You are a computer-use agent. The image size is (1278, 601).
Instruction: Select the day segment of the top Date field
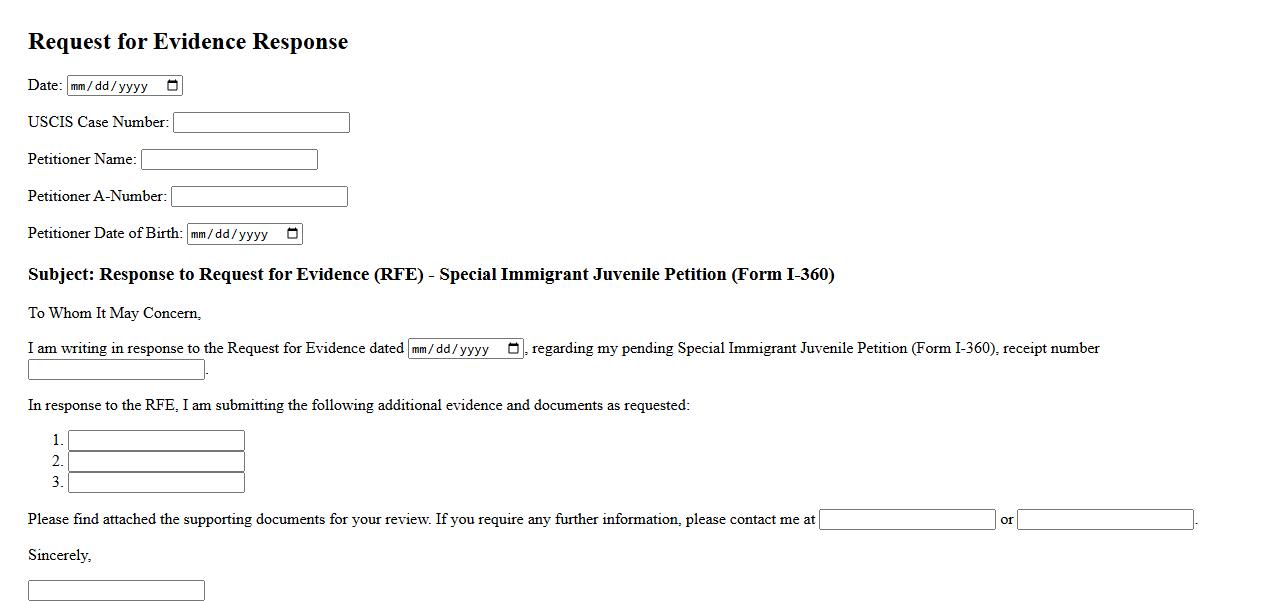click(103, 86)
